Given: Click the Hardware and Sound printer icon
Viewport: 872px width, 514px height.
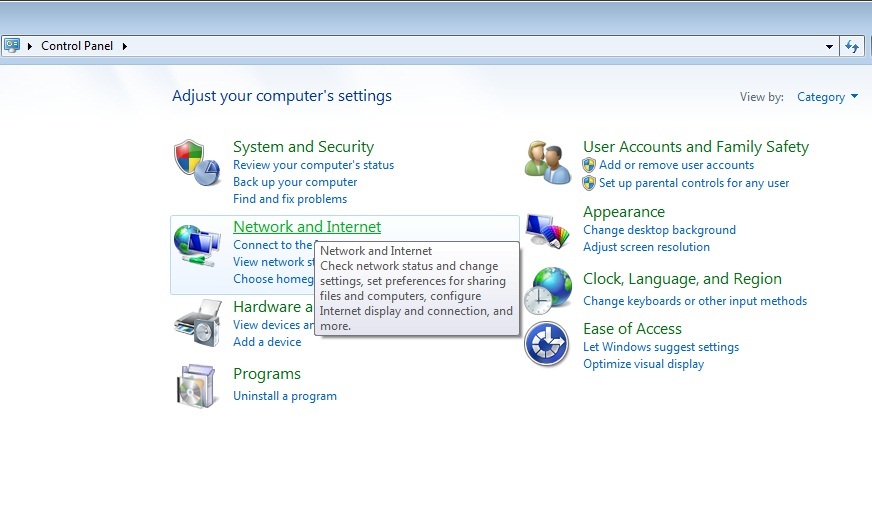Looking at the screenshot, I should (197, 323).
